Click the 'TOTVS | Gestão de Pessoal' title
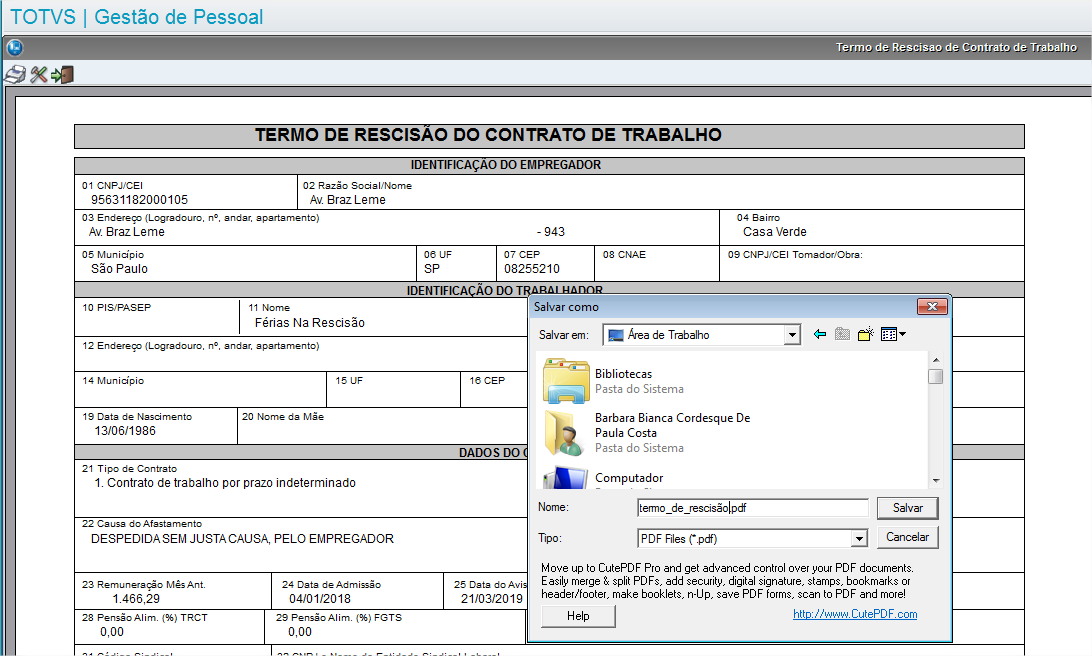The image size is (1092, 656). coord(136,17)
